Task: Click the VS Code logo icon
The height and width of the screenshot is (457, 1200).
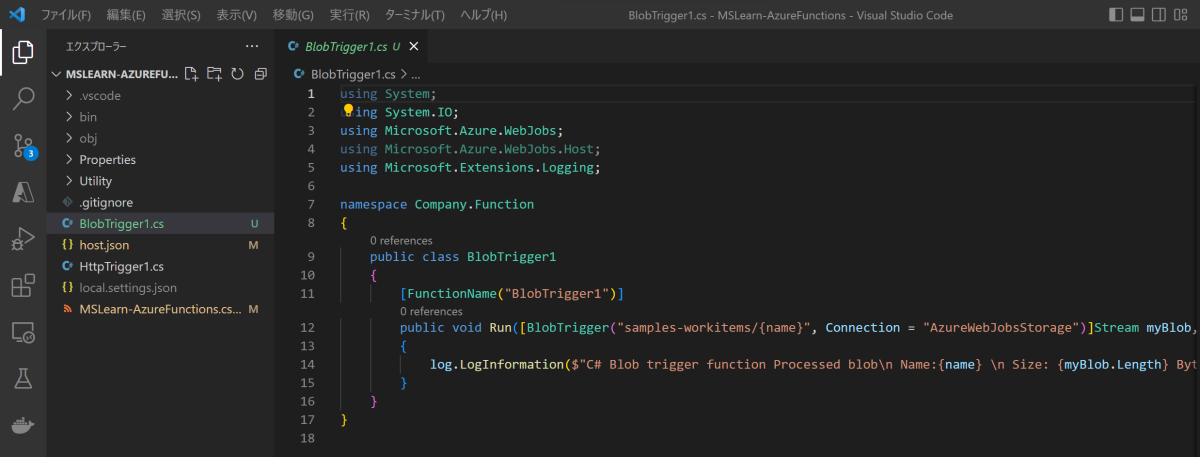Action: pos(16,15)
